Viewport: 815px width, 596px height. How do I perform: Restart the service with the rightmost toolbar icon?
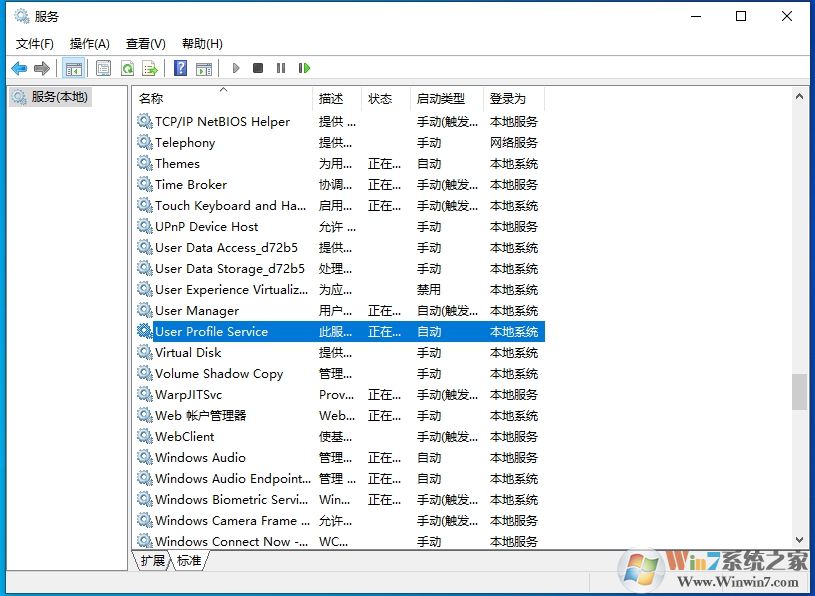coord(305,68)
